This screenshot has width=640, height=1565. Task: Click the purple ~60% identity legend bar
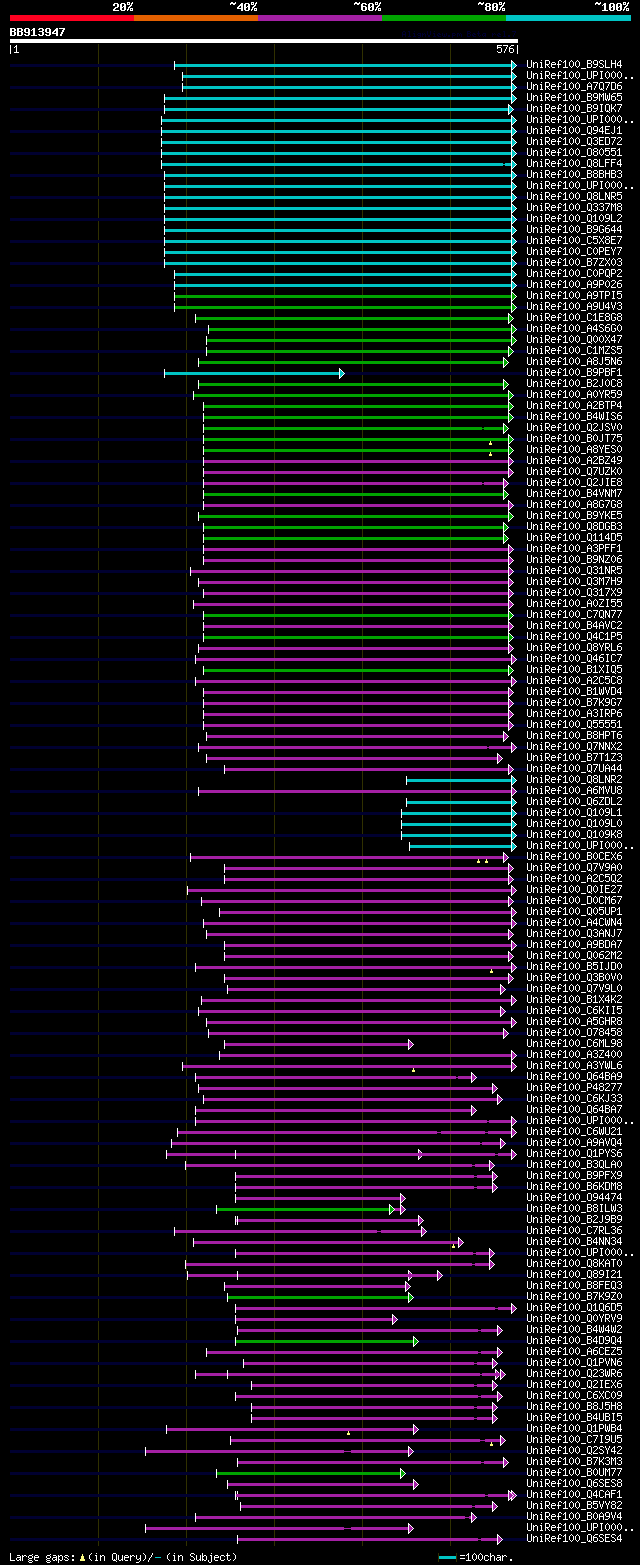tap(319, 17)
